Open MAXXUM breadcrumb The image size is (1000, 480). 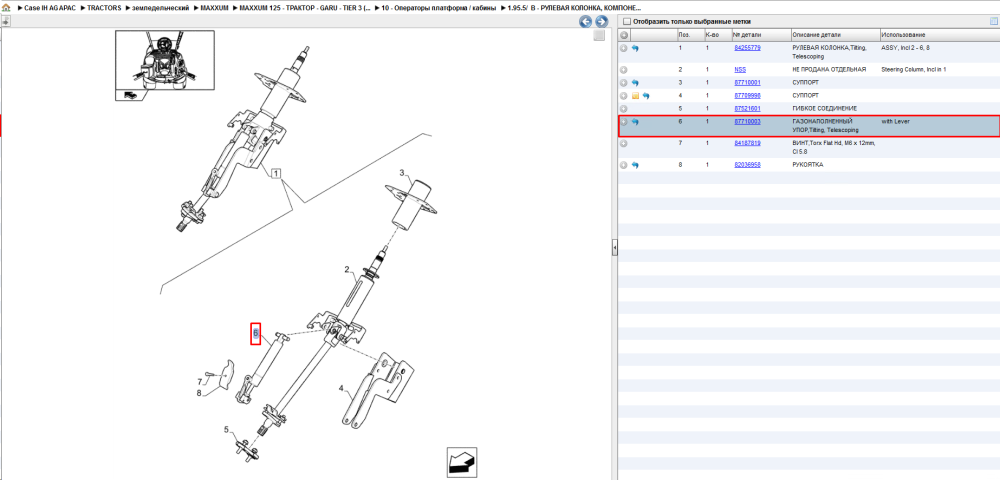click(214, 8)
